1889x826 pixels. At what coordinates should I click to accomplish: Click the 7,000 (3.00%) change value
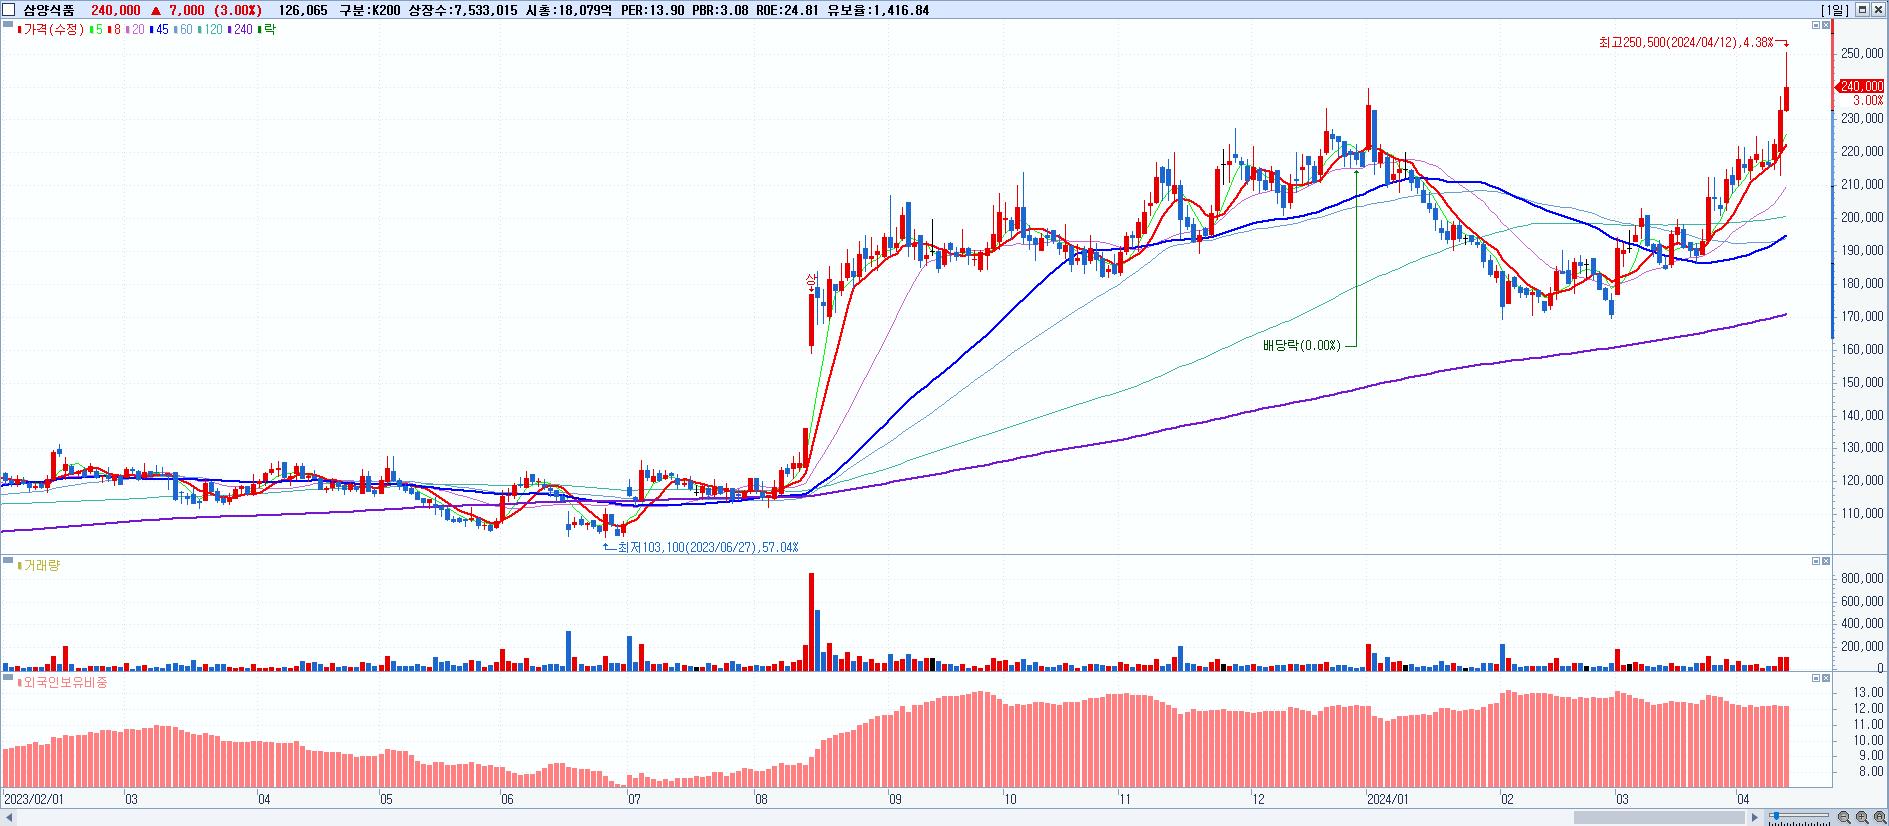tap(217, 10)
